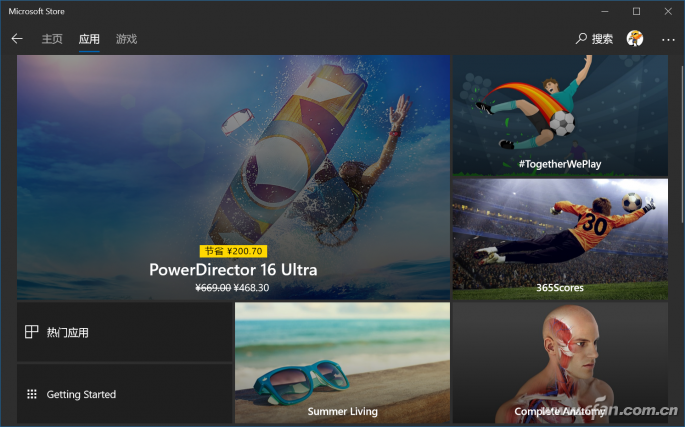
Task: Open 搜索 search box label
Action: 602,39
